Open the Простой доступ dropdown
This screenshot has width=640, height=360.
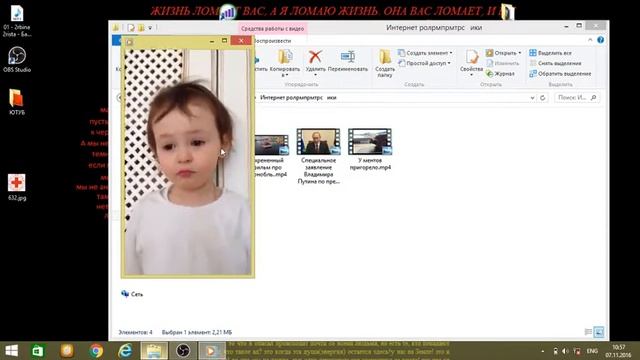tap(424, 63)
